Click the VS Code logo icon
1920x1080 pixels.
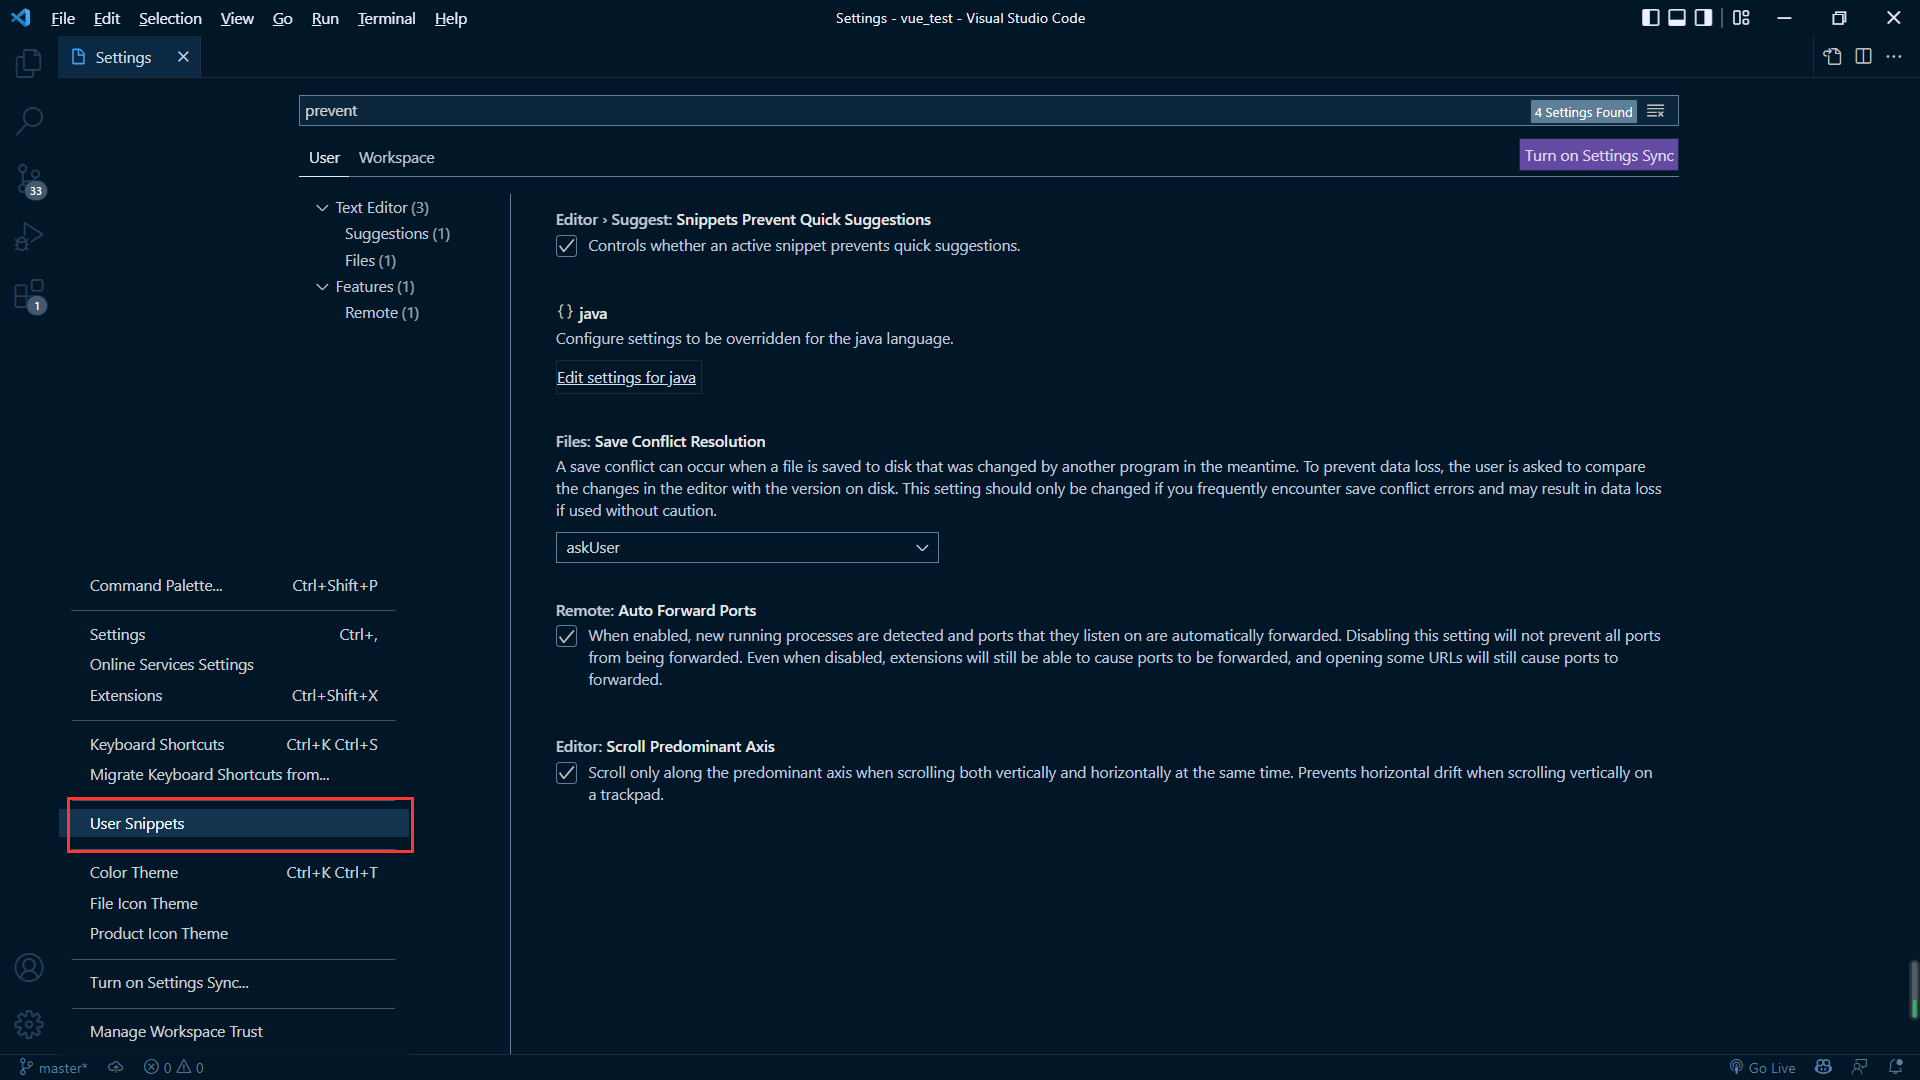pos(21,18)
